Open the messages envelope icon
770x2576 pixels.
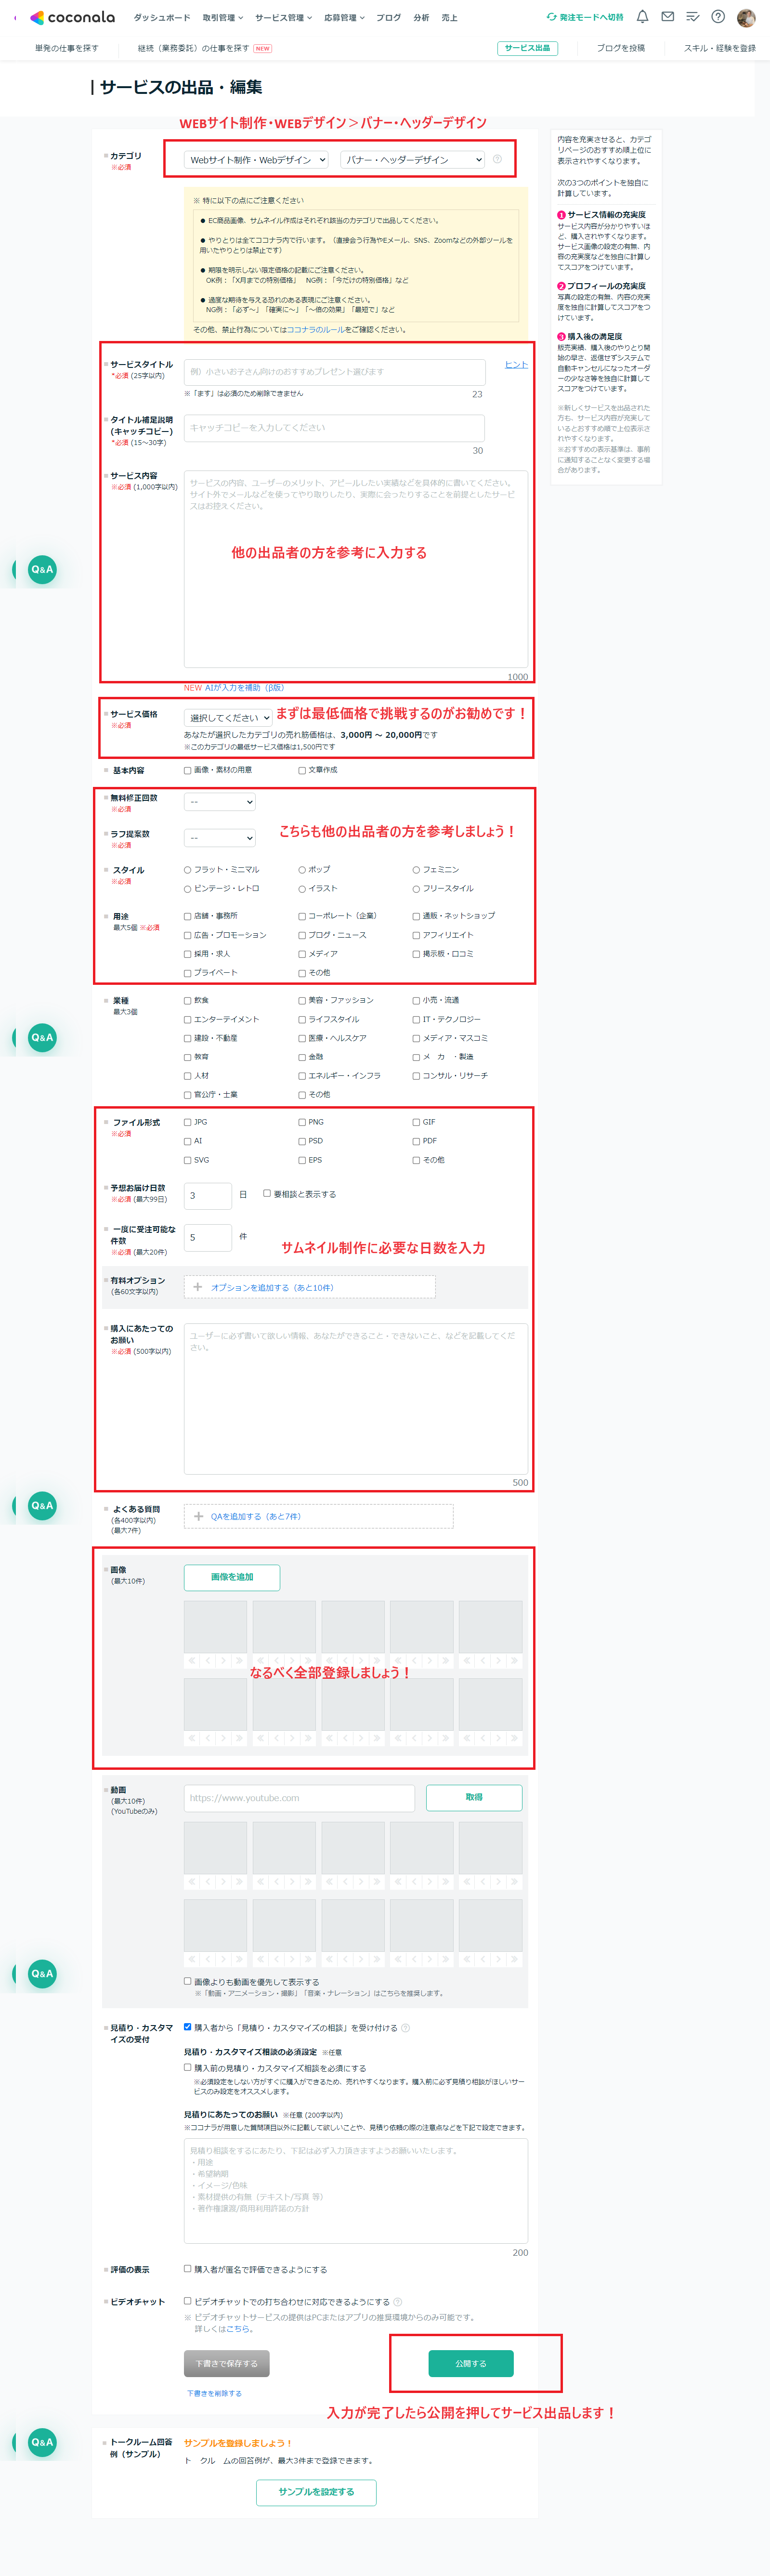pyautogui.click(x=667, y=17)
